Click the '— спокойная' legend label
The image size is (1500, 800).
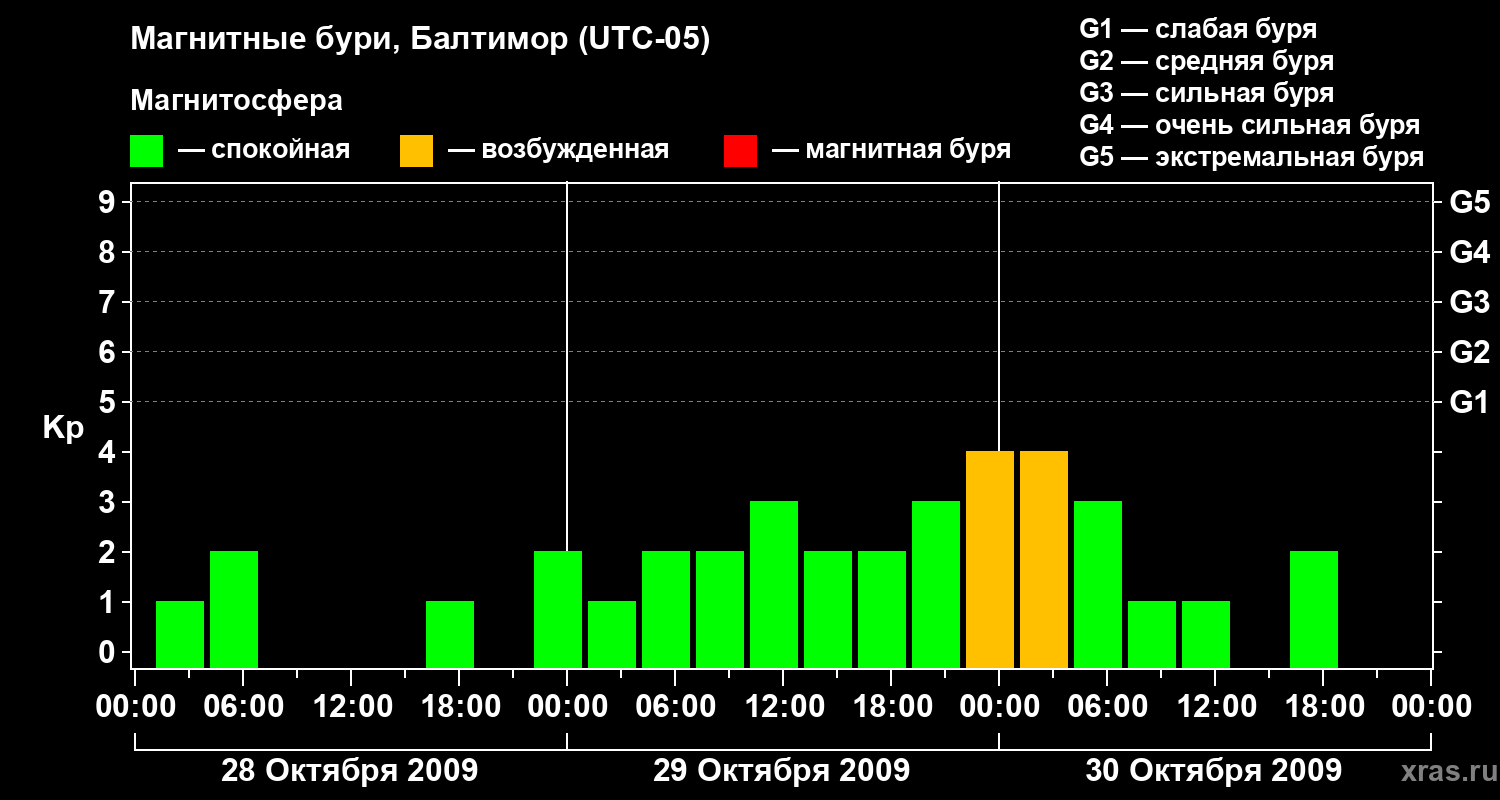coord(264,151)
